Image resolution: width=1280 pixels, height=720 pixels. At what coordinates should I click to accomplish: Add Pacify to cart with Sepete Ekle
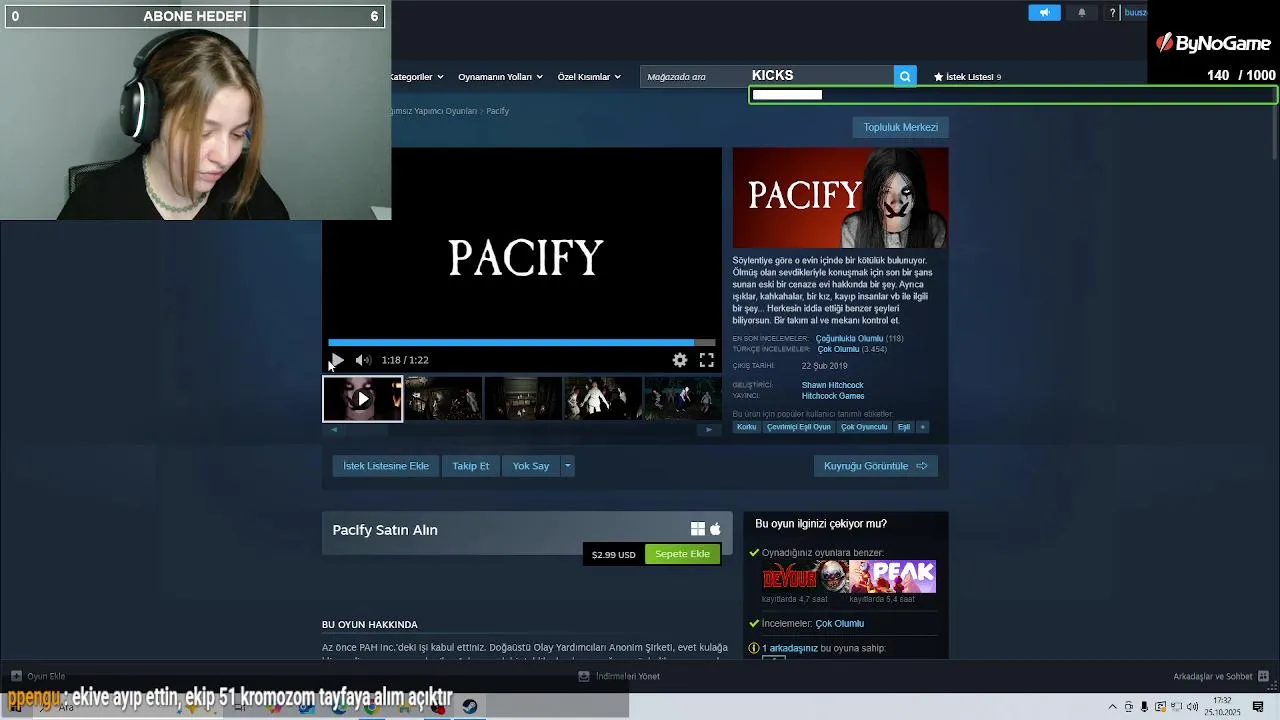pos(682,554)
